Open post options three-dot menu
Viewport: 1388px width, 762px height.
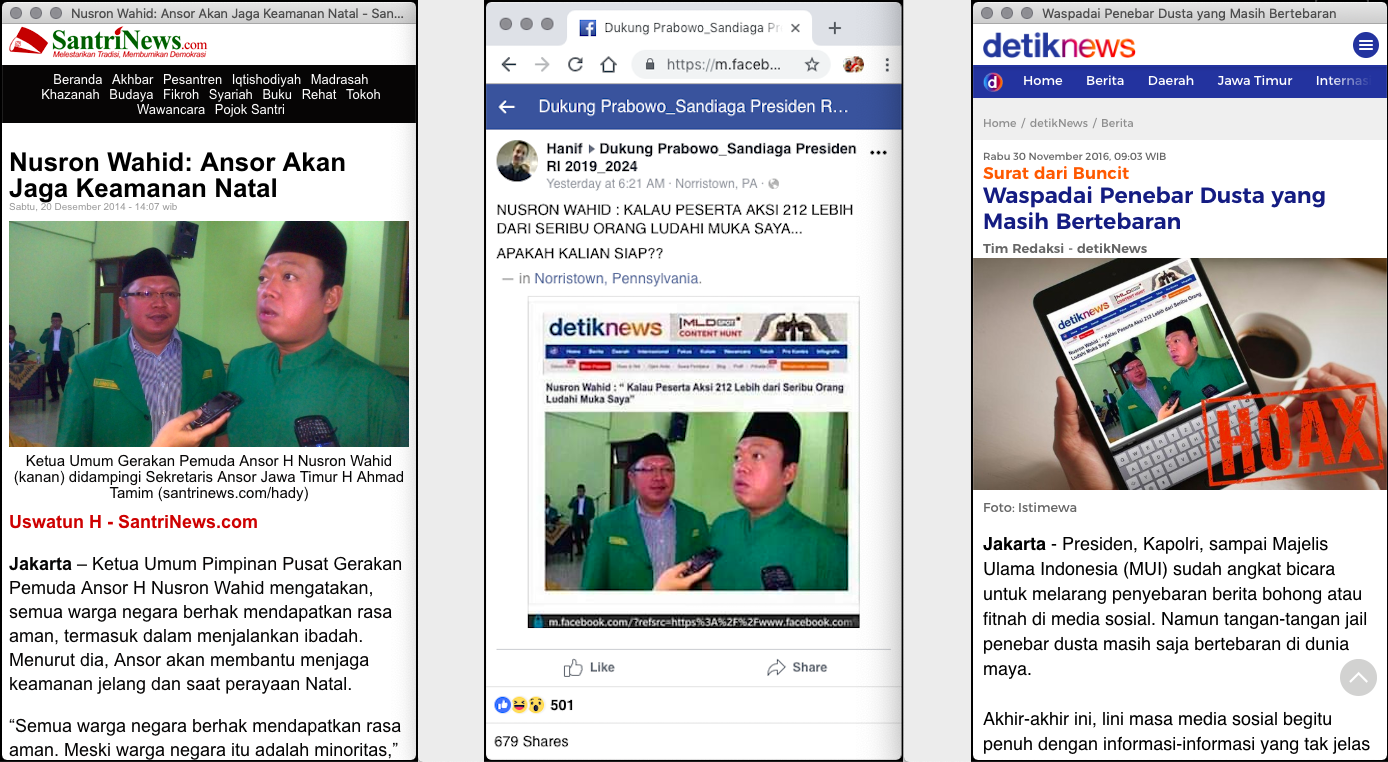(878, 153)
